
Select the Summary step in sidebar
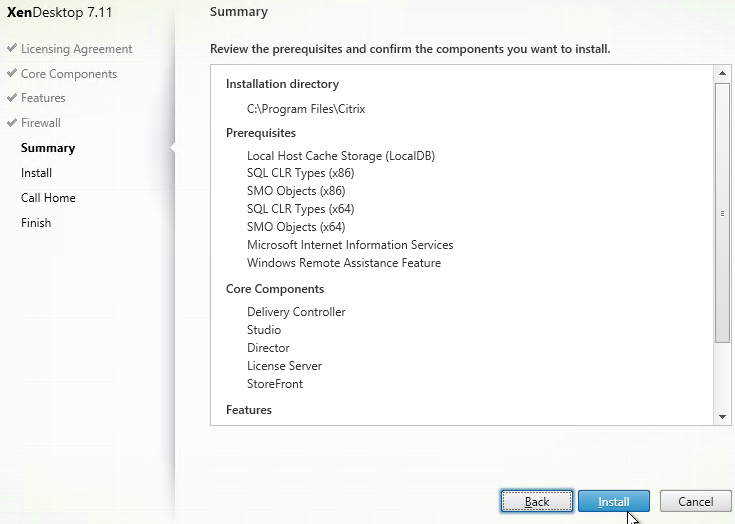pyautogui.click(x=48, y=148)
